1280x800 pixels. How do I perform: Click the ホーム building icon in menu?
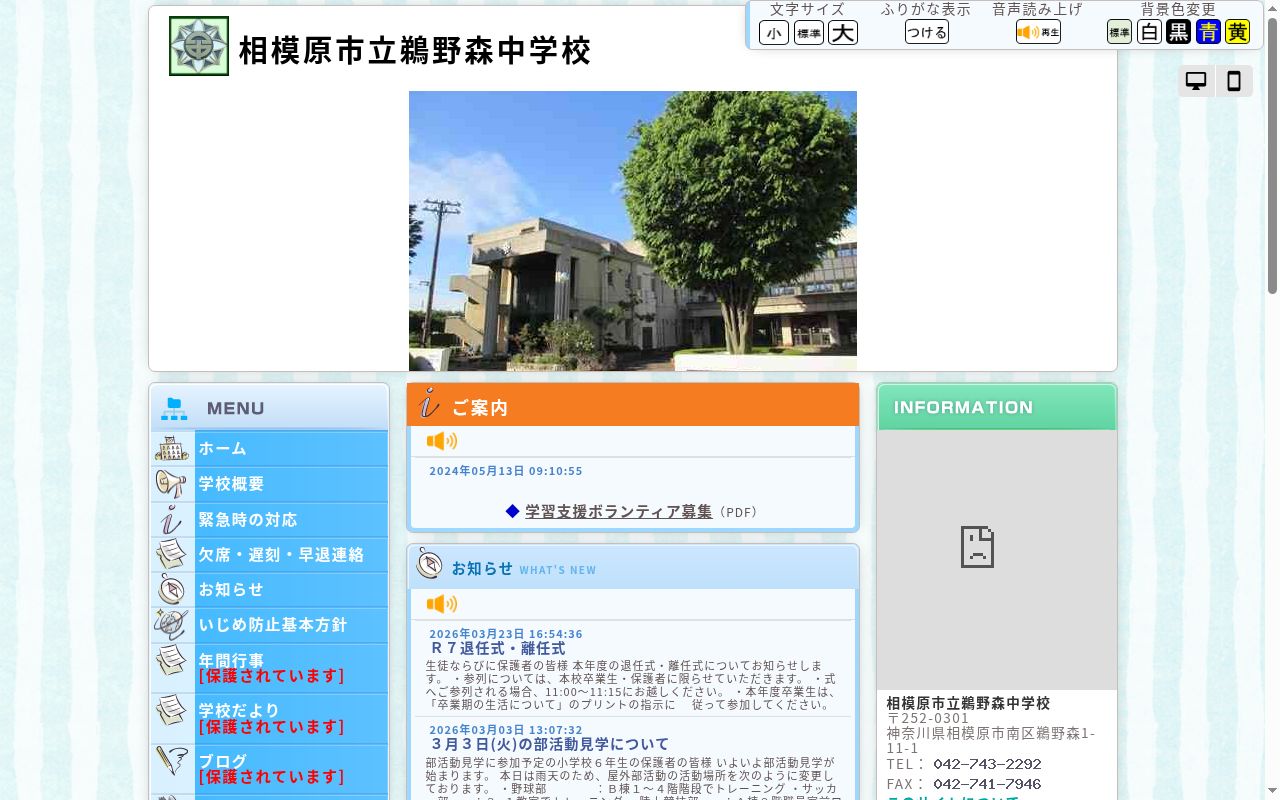172,448
